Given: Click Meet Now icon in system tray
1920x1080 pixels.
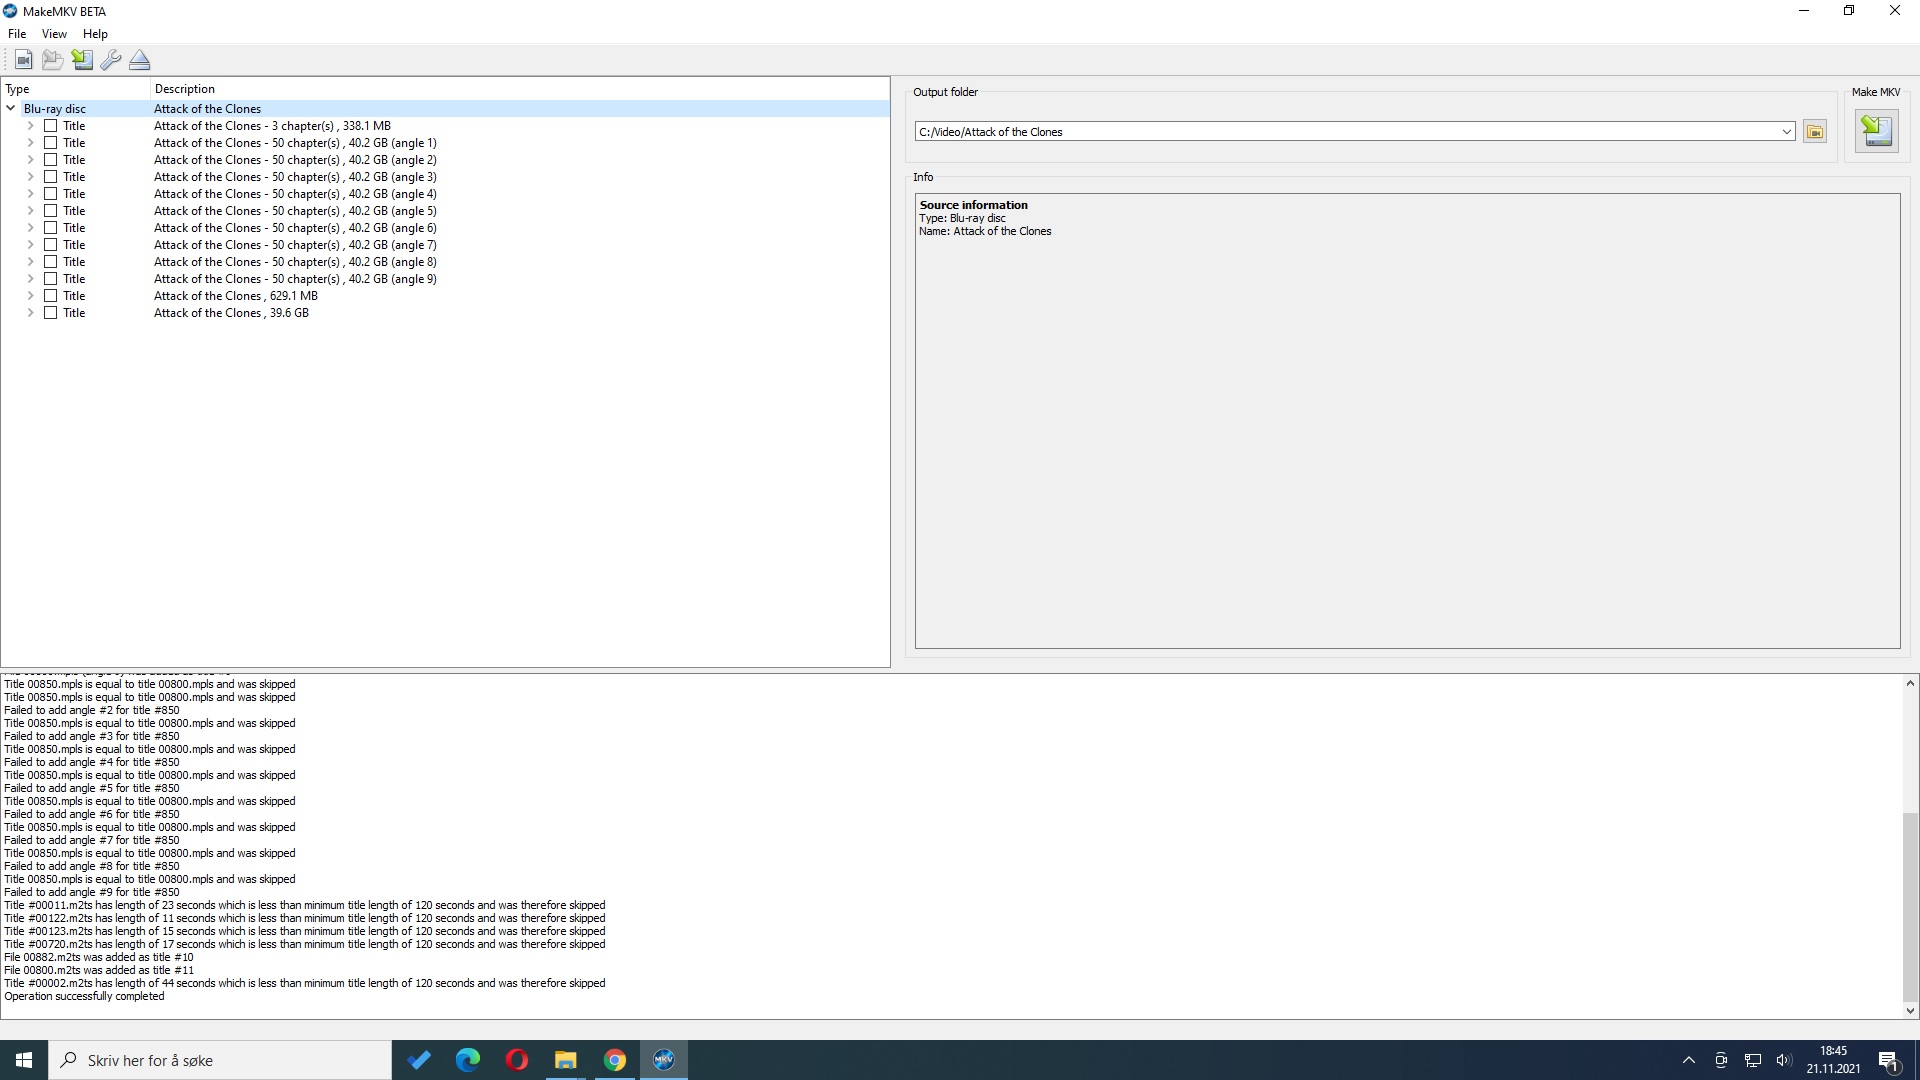Looking at the screenshot, I should (1721, 1060).
